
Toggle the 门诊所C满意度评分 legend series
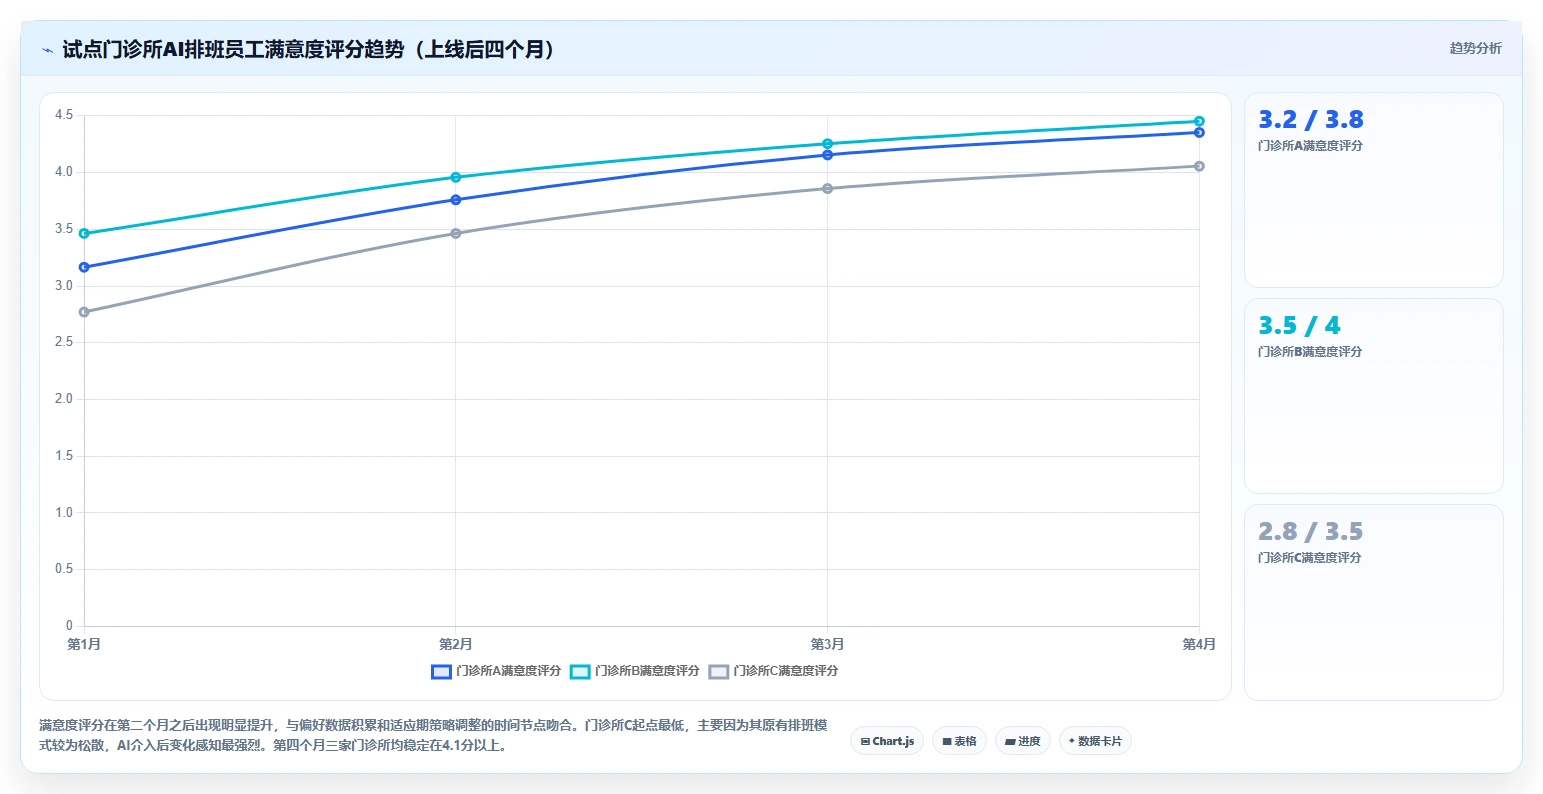[773, 671]
